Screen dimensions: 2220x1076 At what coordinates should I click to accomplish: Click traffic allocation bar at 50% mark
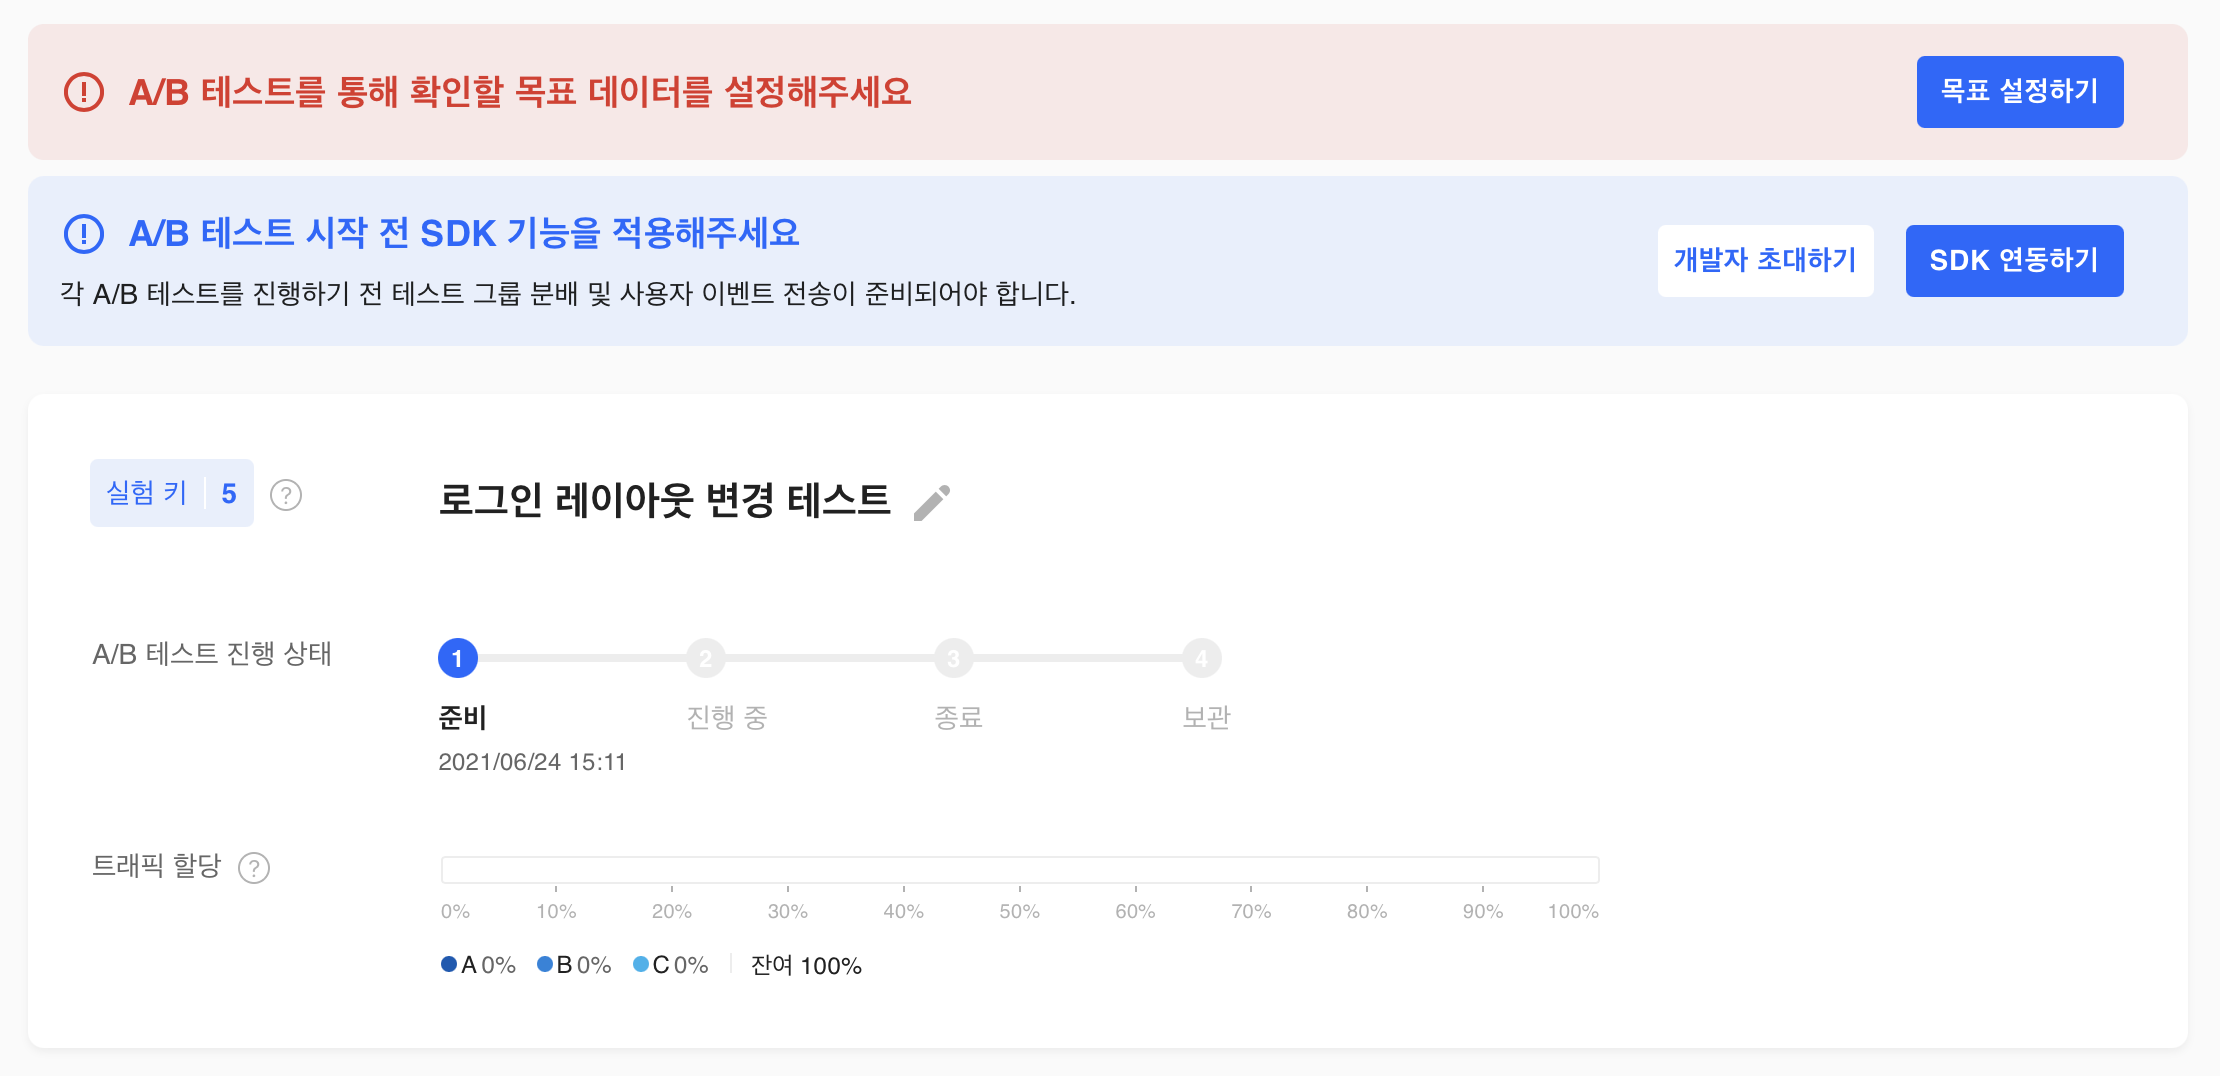tap(1020, 870)
